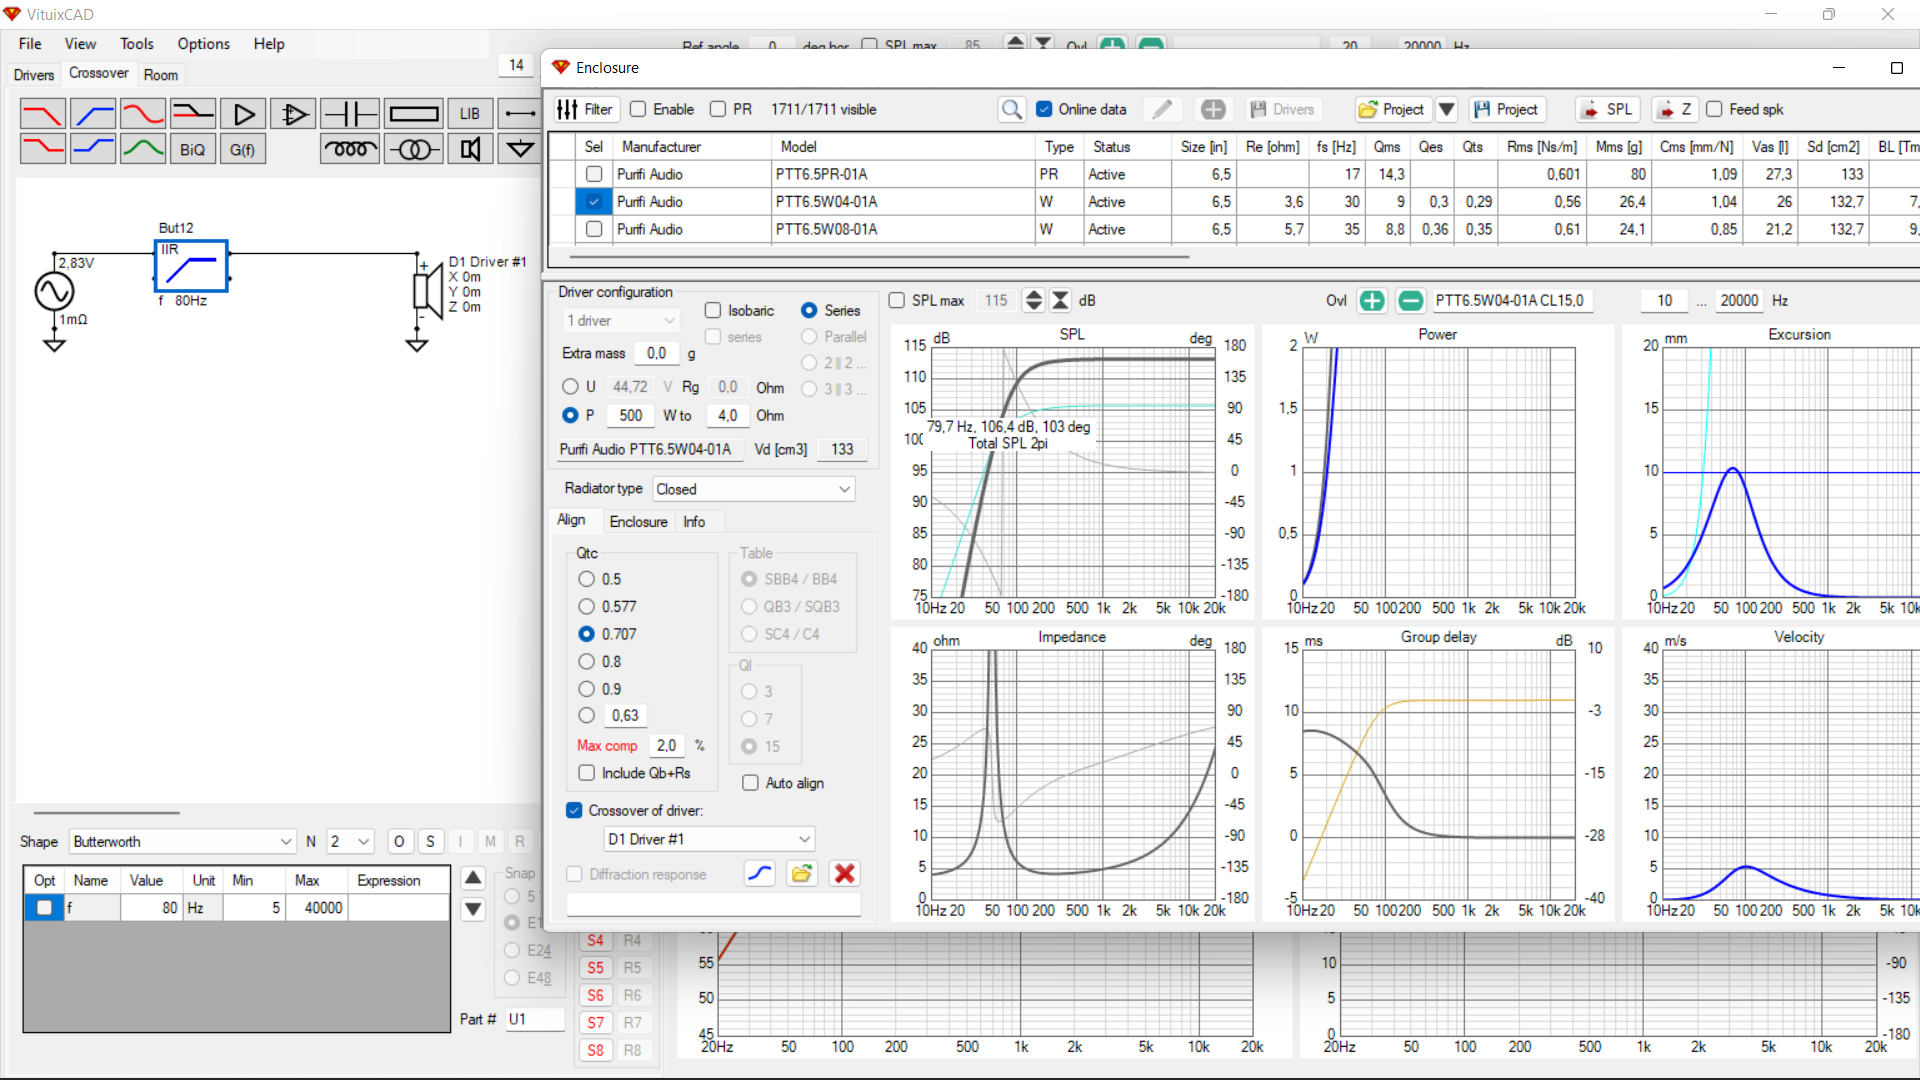The image size is (1920, 1080).
Task: Insert a buffer amplifier triangle
Action: pos(243,114)
